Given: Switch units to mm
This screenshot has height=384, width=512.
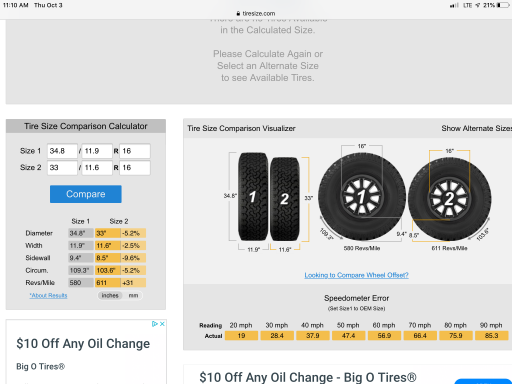Looking at the screenshot, I should click(x=133, y=295).
